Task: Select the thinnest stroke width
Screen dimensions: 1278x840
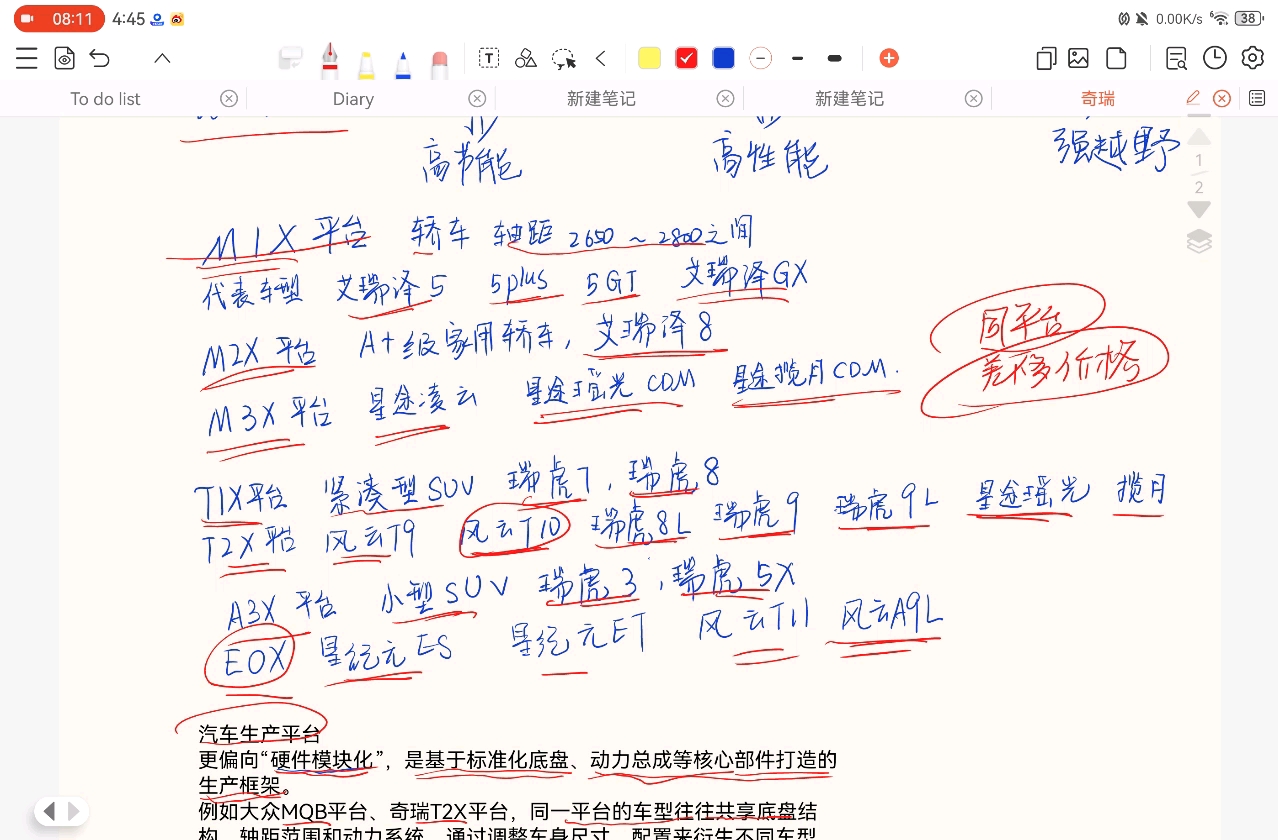Action: point(761,58)
